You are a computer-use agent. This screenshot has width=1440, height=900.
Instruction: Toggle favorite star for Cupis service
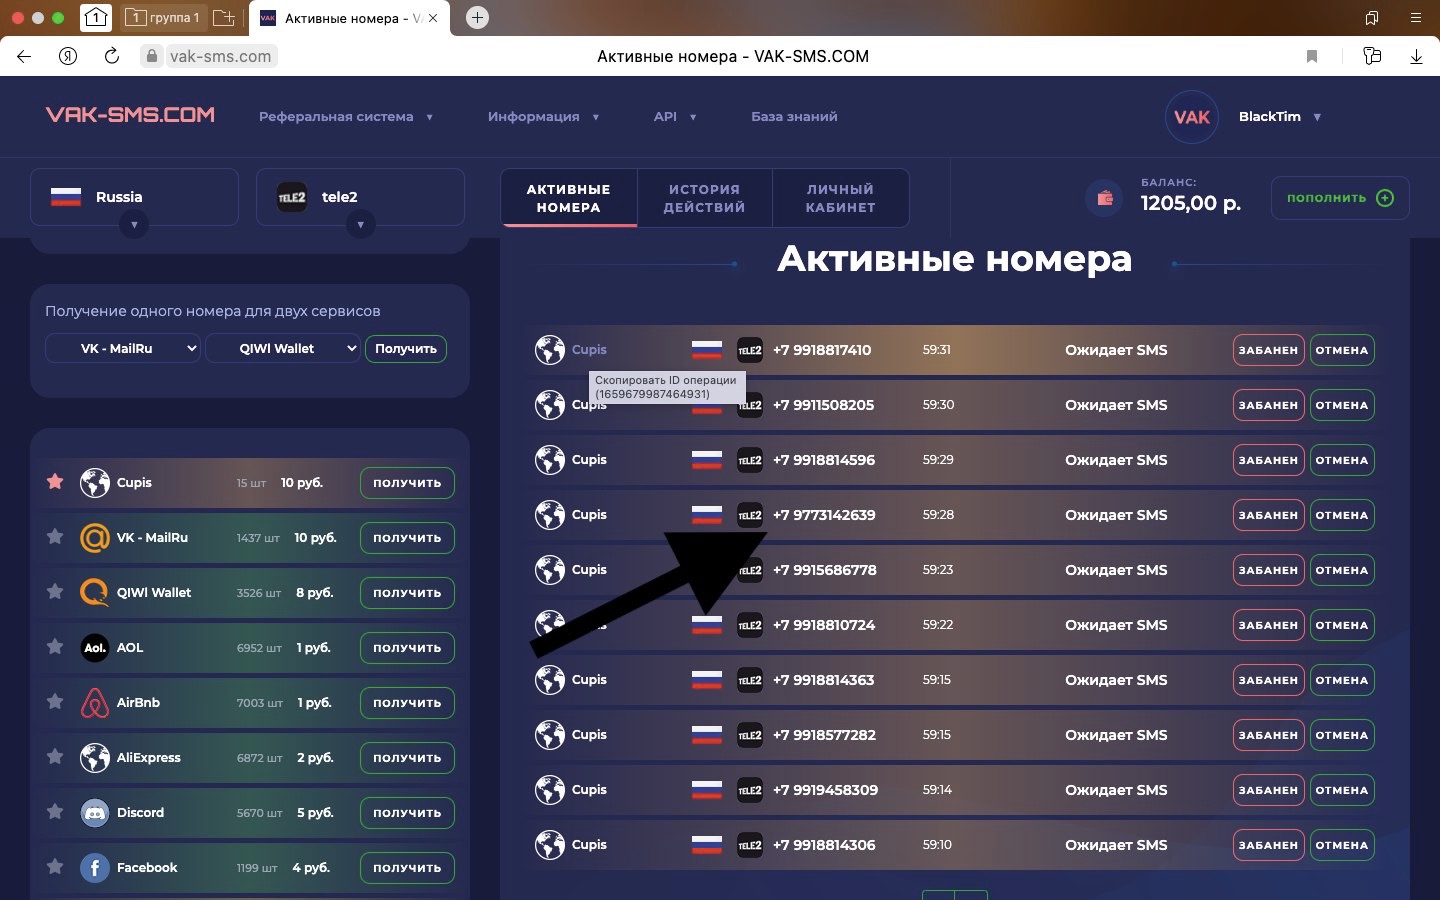tap(55, 482)
